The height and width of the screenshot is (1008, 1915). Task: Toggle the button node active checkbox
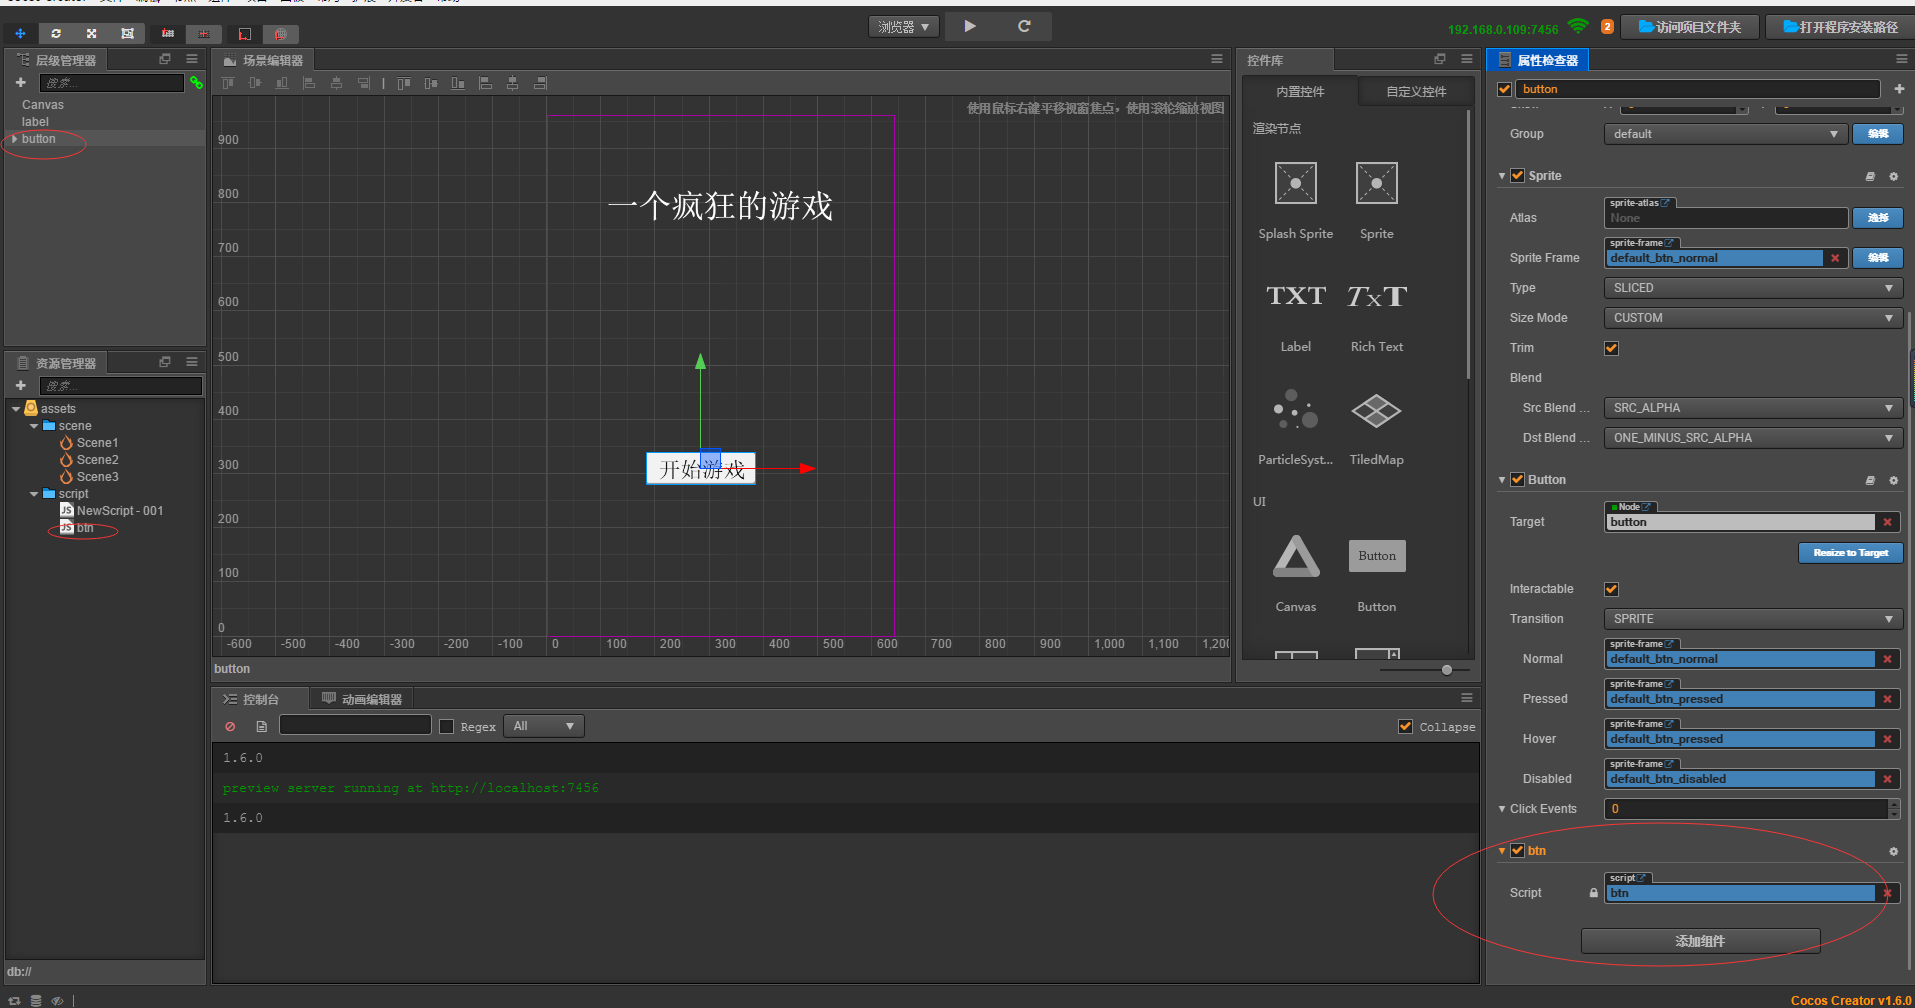pos(1504,89)
